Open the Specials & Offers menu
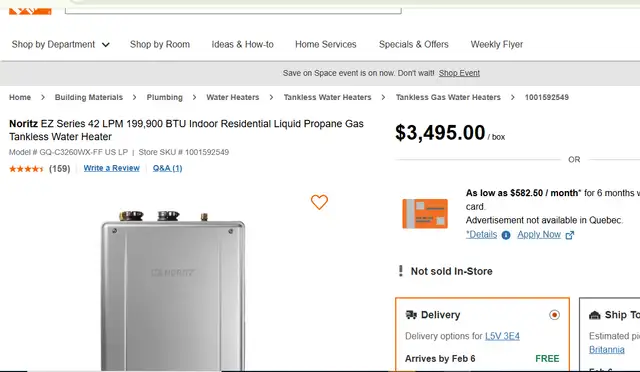 413,45
